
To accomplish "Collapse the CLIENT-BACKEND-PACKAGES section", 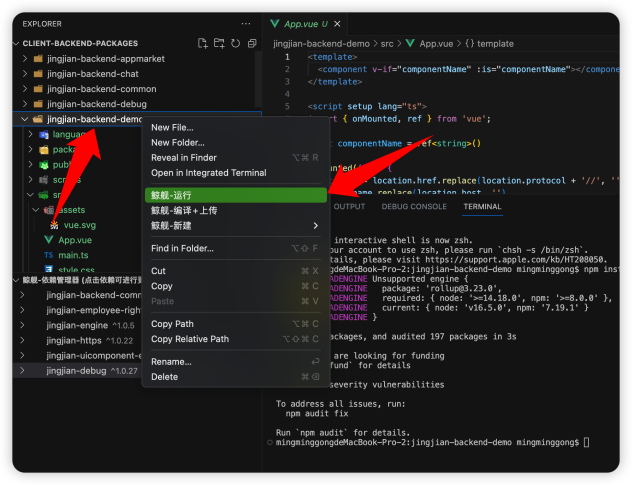I will [78, 43].
